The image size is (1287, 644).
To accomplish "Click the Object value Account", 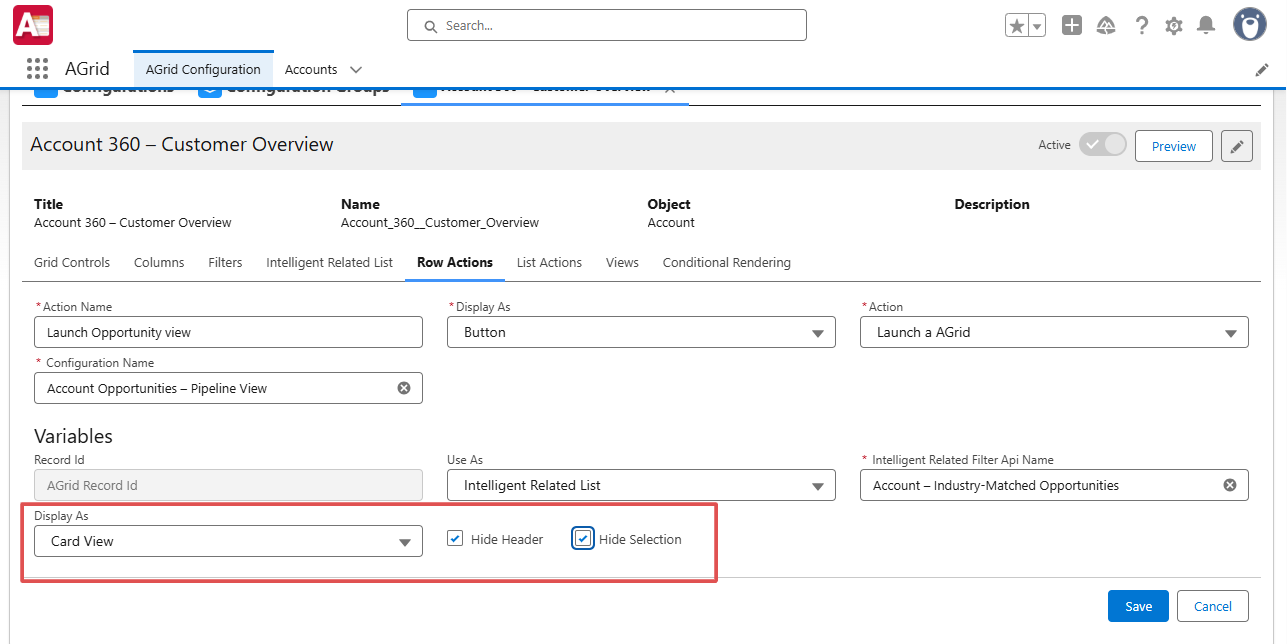I will tap(671, 222).
